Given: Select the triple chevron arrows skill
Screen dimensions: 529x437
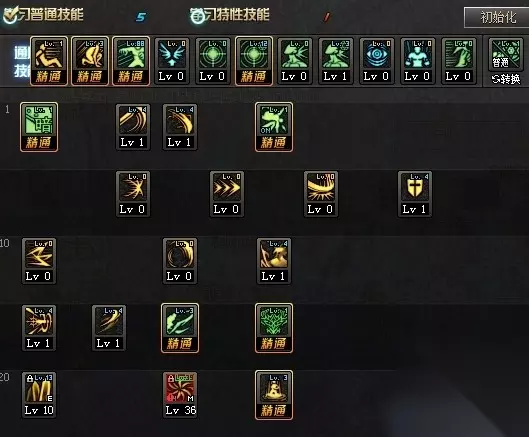Looking at the screenshot, I should (x=227, y=194).
